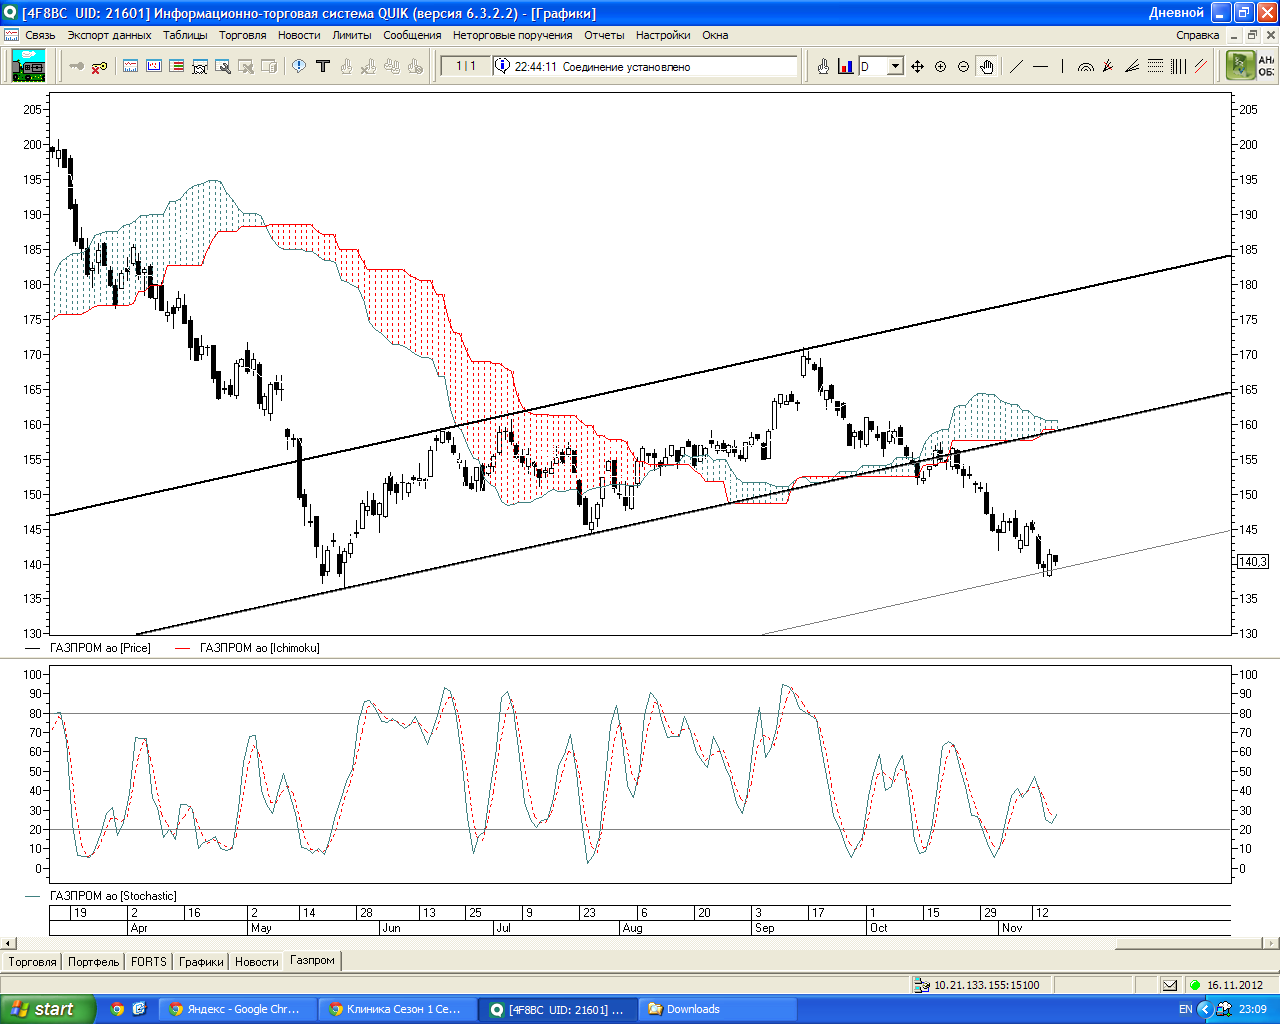
Task: Open the quotes table icon with chart line
Action: 131,66
